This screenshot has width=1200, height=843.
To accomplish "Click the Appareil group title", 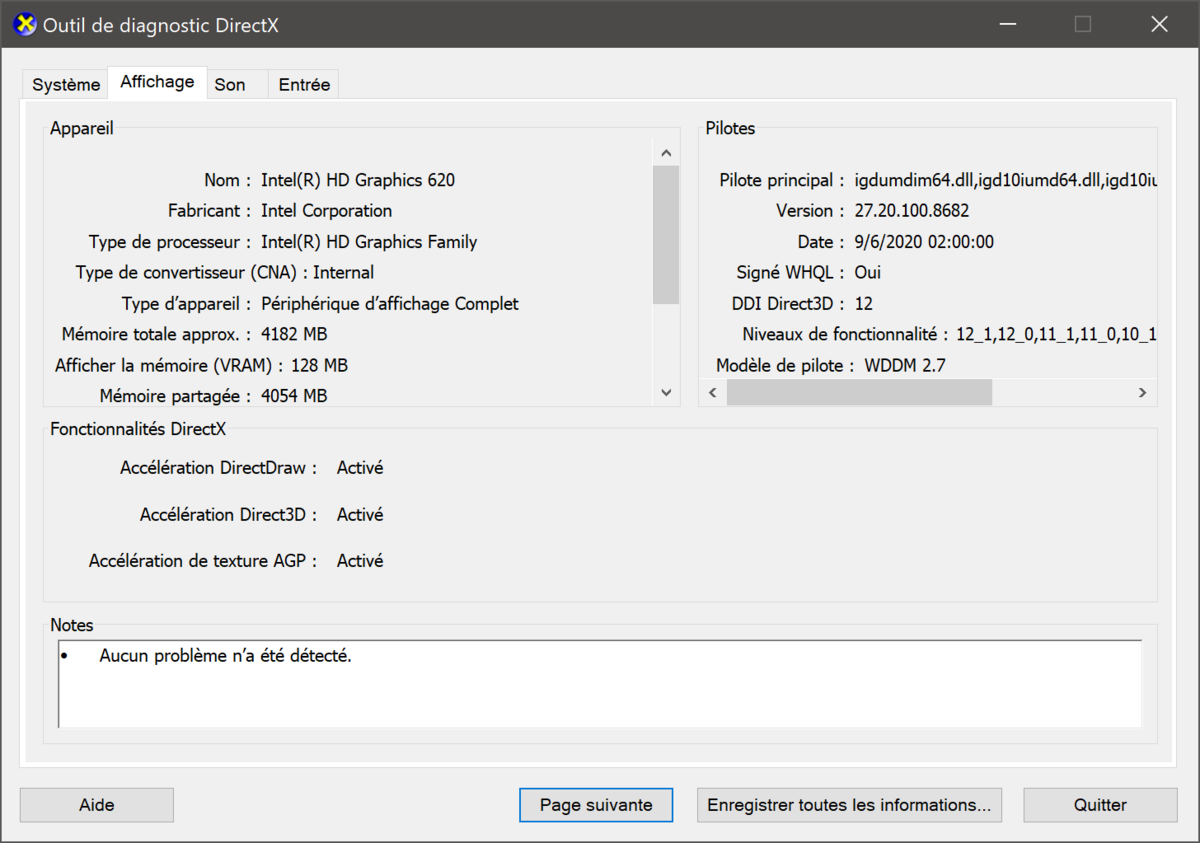I will (82, 128).
